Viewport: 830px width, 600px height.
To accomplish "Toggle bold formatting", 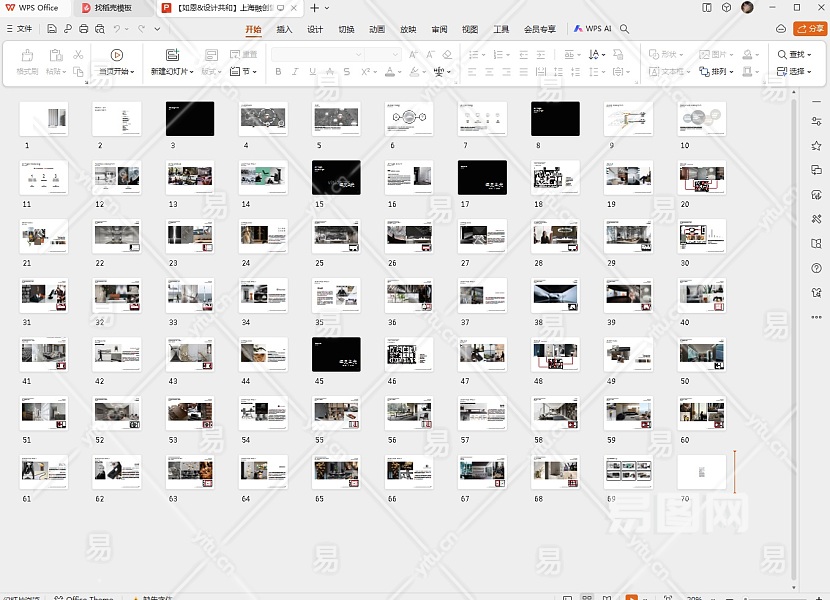I will click(279, 72).
